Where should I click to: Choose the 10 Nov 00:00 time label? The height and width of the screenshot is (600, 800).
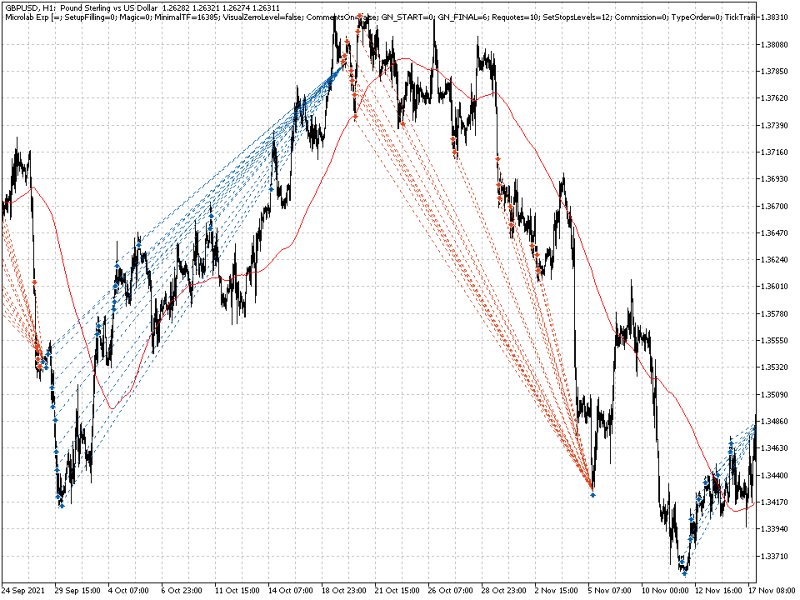click(x=665, y=590)
